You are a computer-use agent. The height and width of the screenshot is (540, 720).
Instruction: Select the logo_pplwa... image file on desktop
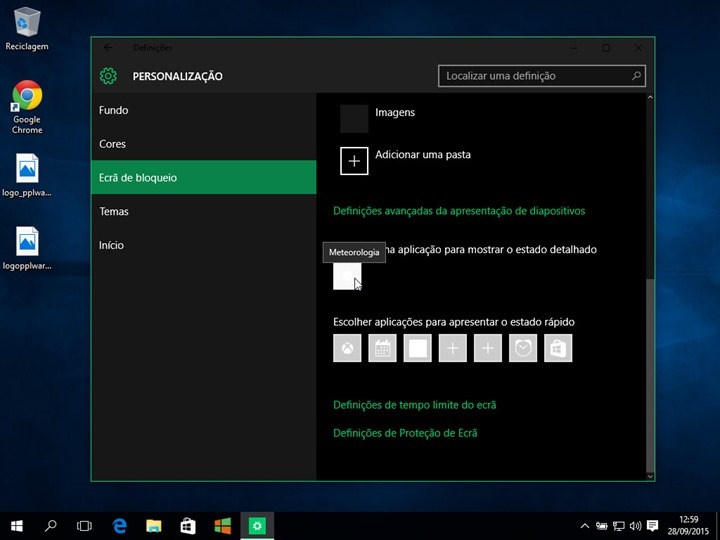point(27,175)
